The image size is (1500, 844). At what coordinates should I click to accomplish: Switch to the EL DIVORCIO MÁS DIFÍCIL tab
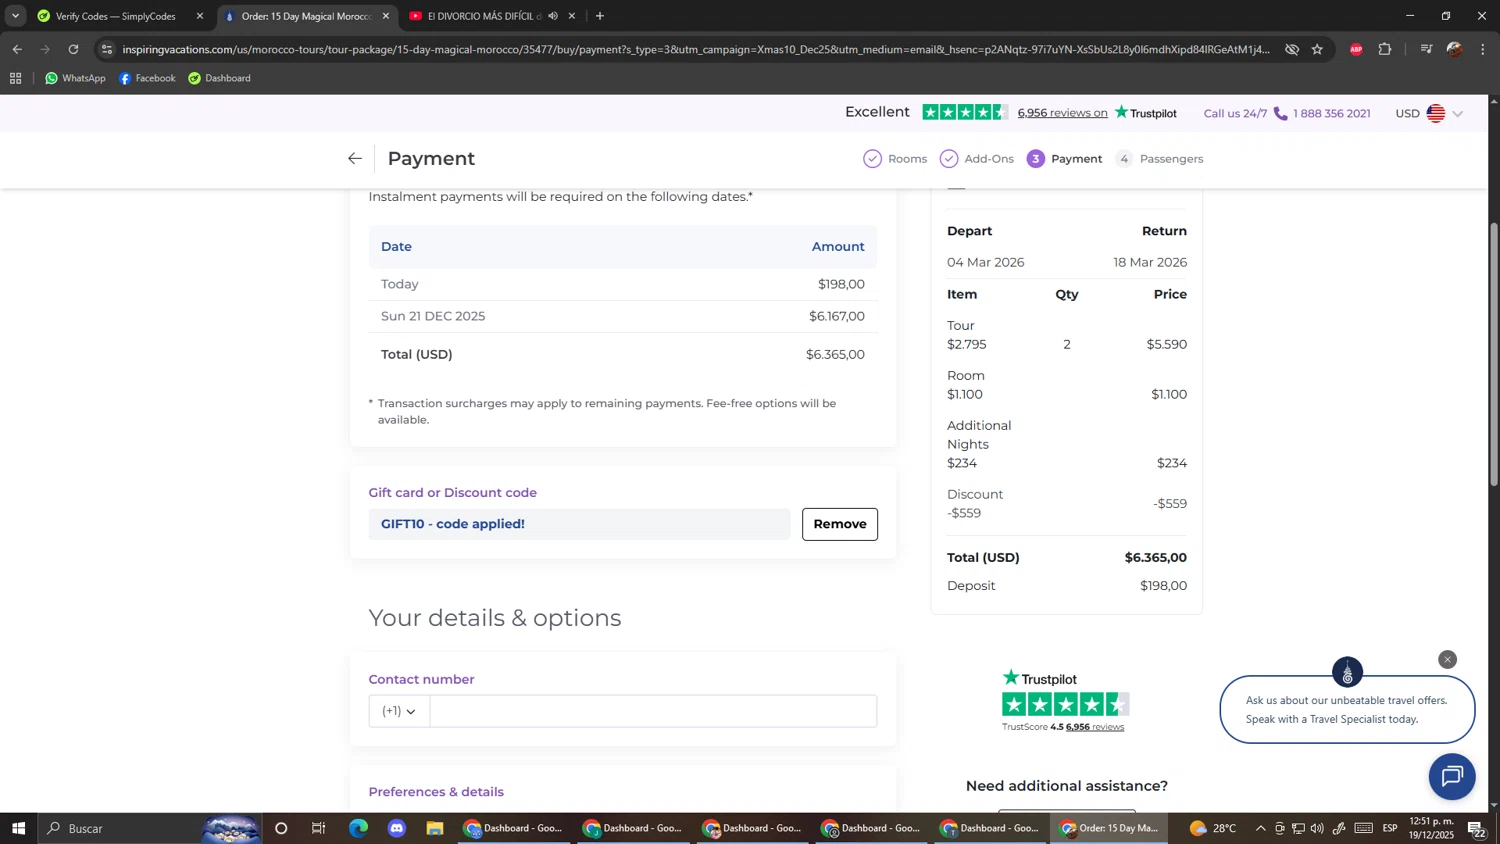click(x=482, y=16)
